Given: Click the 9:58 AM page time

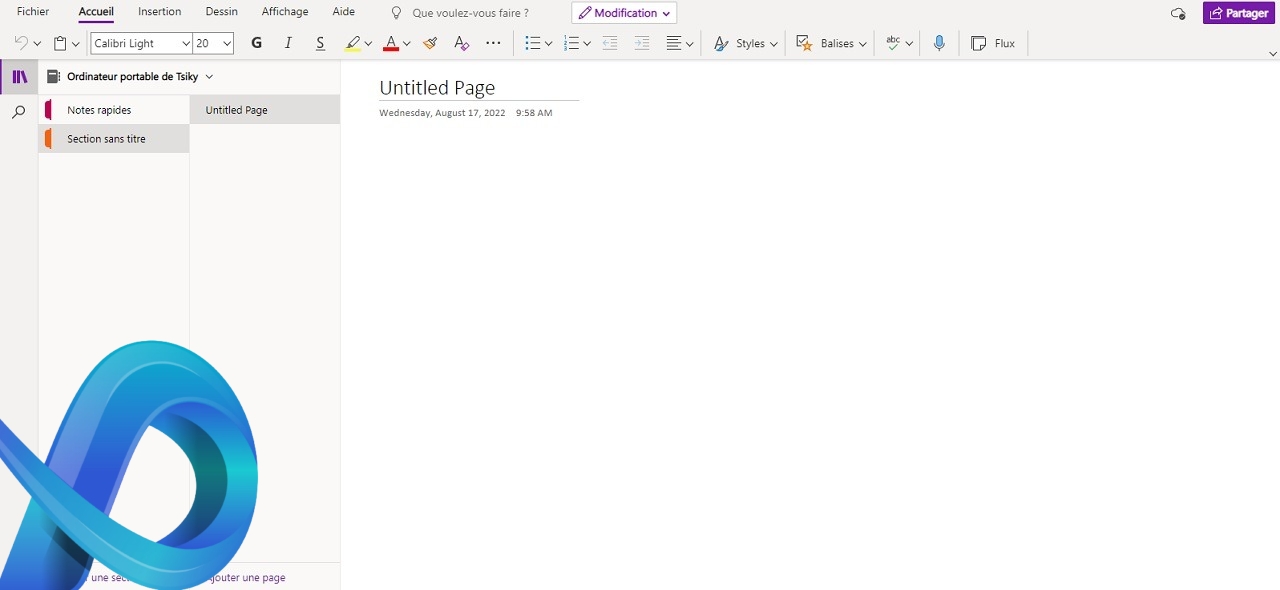Looking at the screenshot, I should point(534,113).
